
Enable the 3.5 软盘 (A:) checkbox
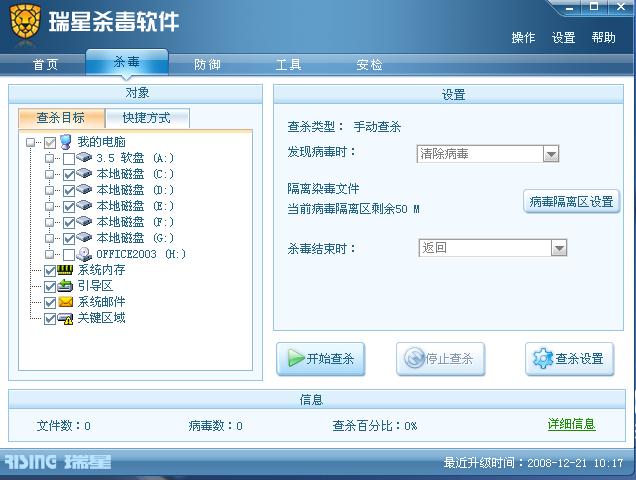coord(69,159)
